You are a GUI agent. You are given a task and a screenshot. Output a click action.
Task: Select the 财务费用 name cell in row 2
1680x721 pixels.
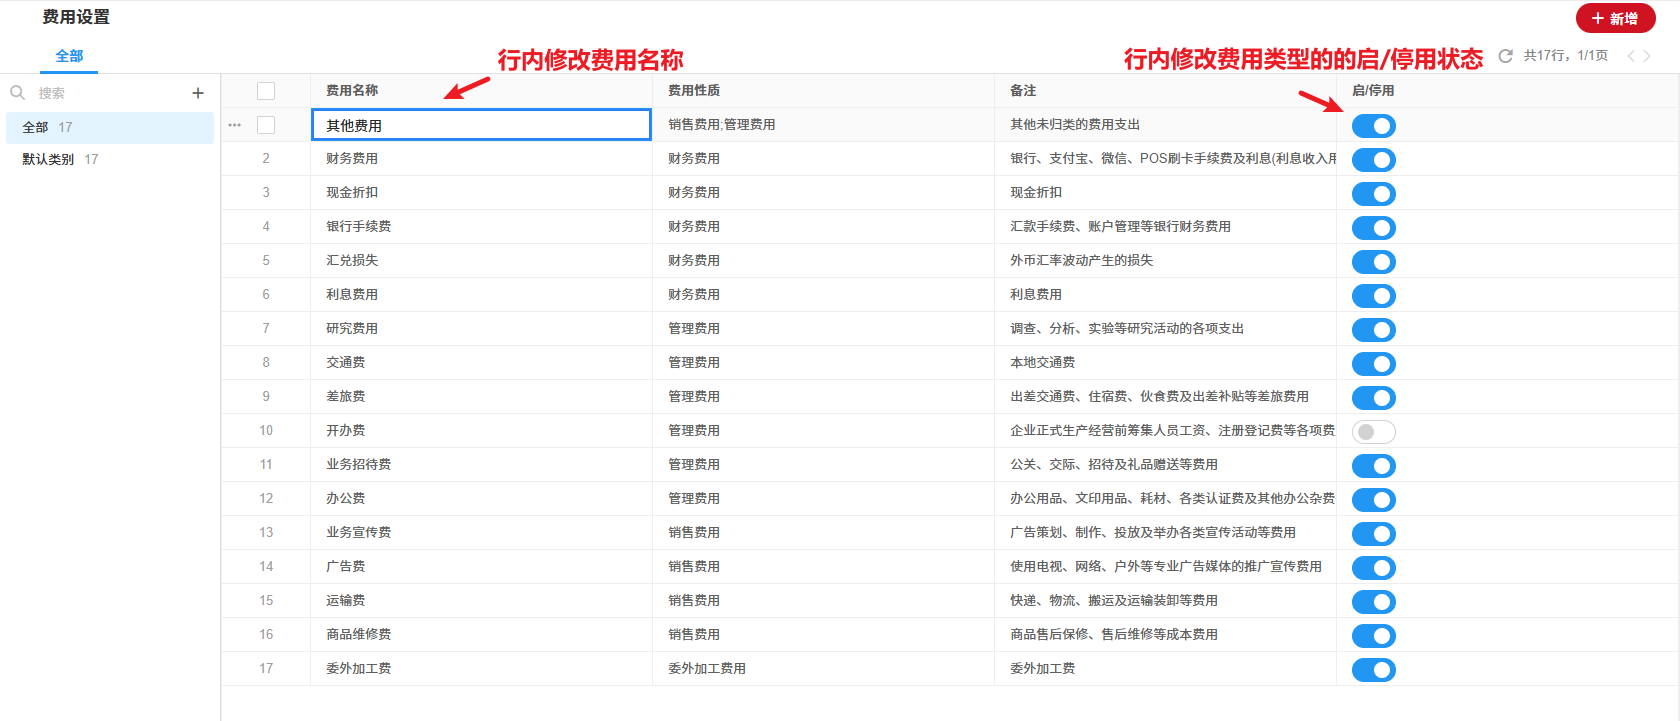(481, 159)
